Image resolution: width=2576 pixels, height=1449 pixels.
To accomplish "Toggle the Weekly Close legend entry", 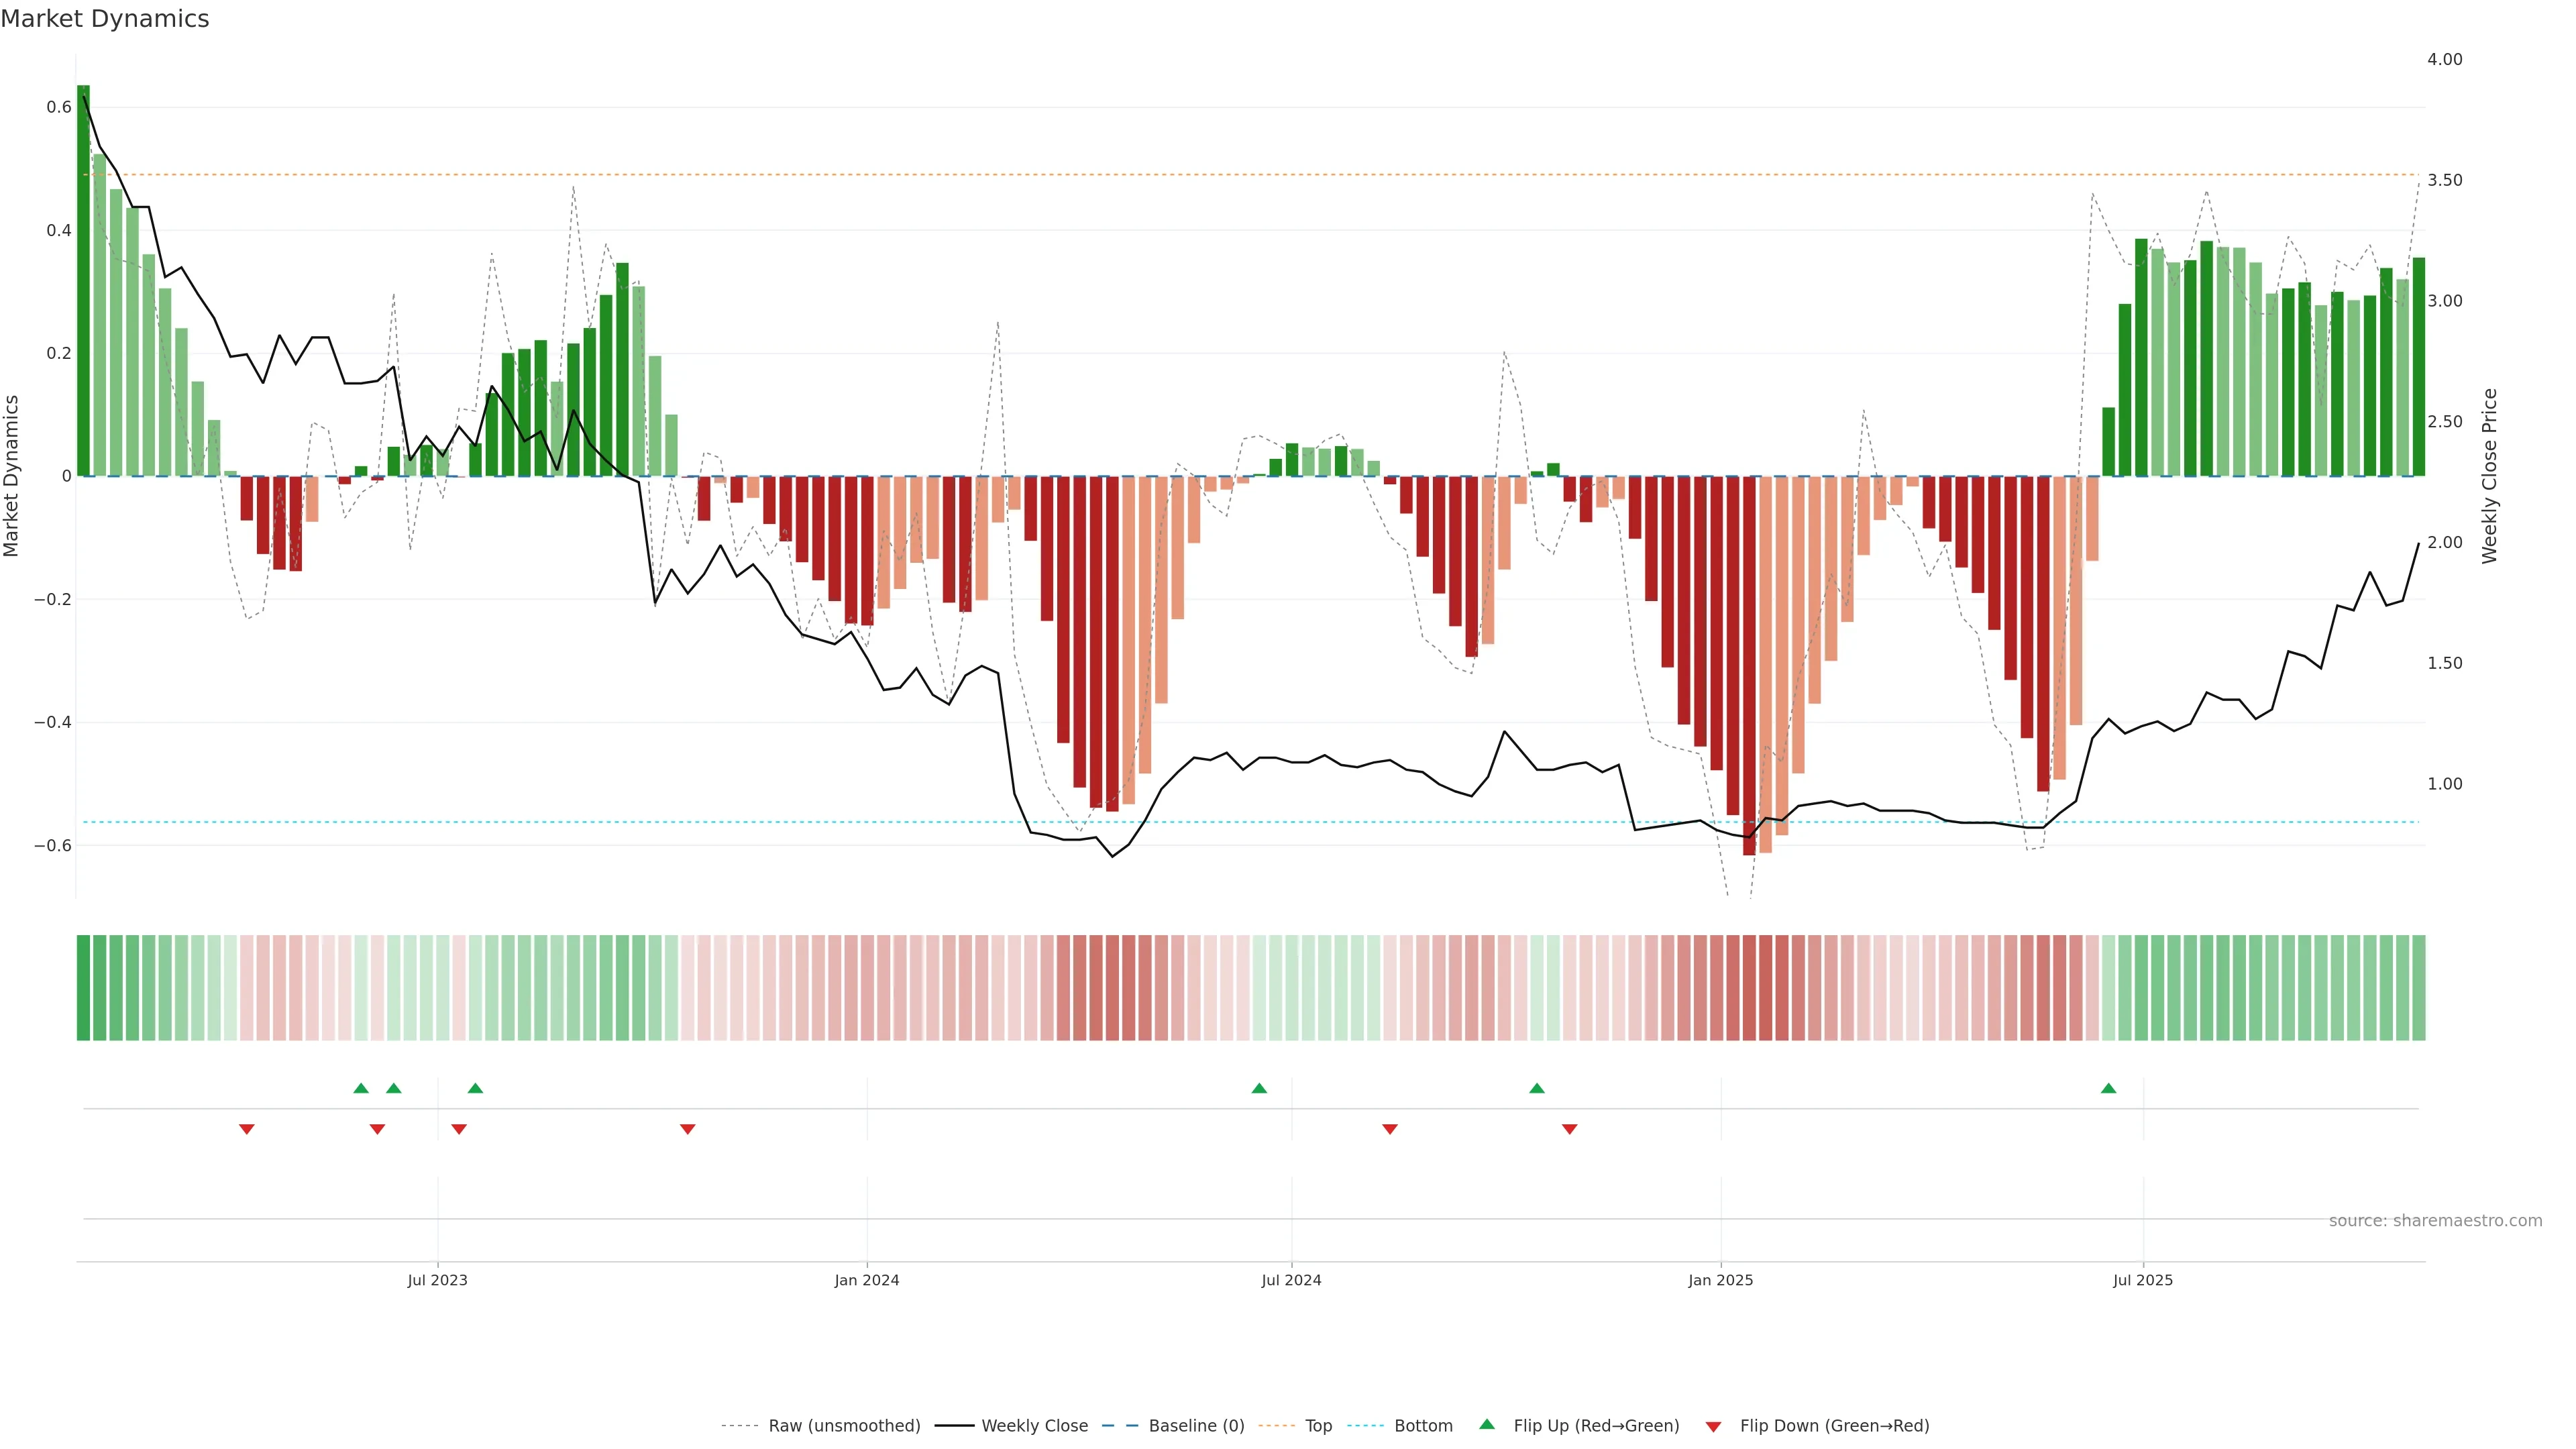I will pos(1034,1425).
